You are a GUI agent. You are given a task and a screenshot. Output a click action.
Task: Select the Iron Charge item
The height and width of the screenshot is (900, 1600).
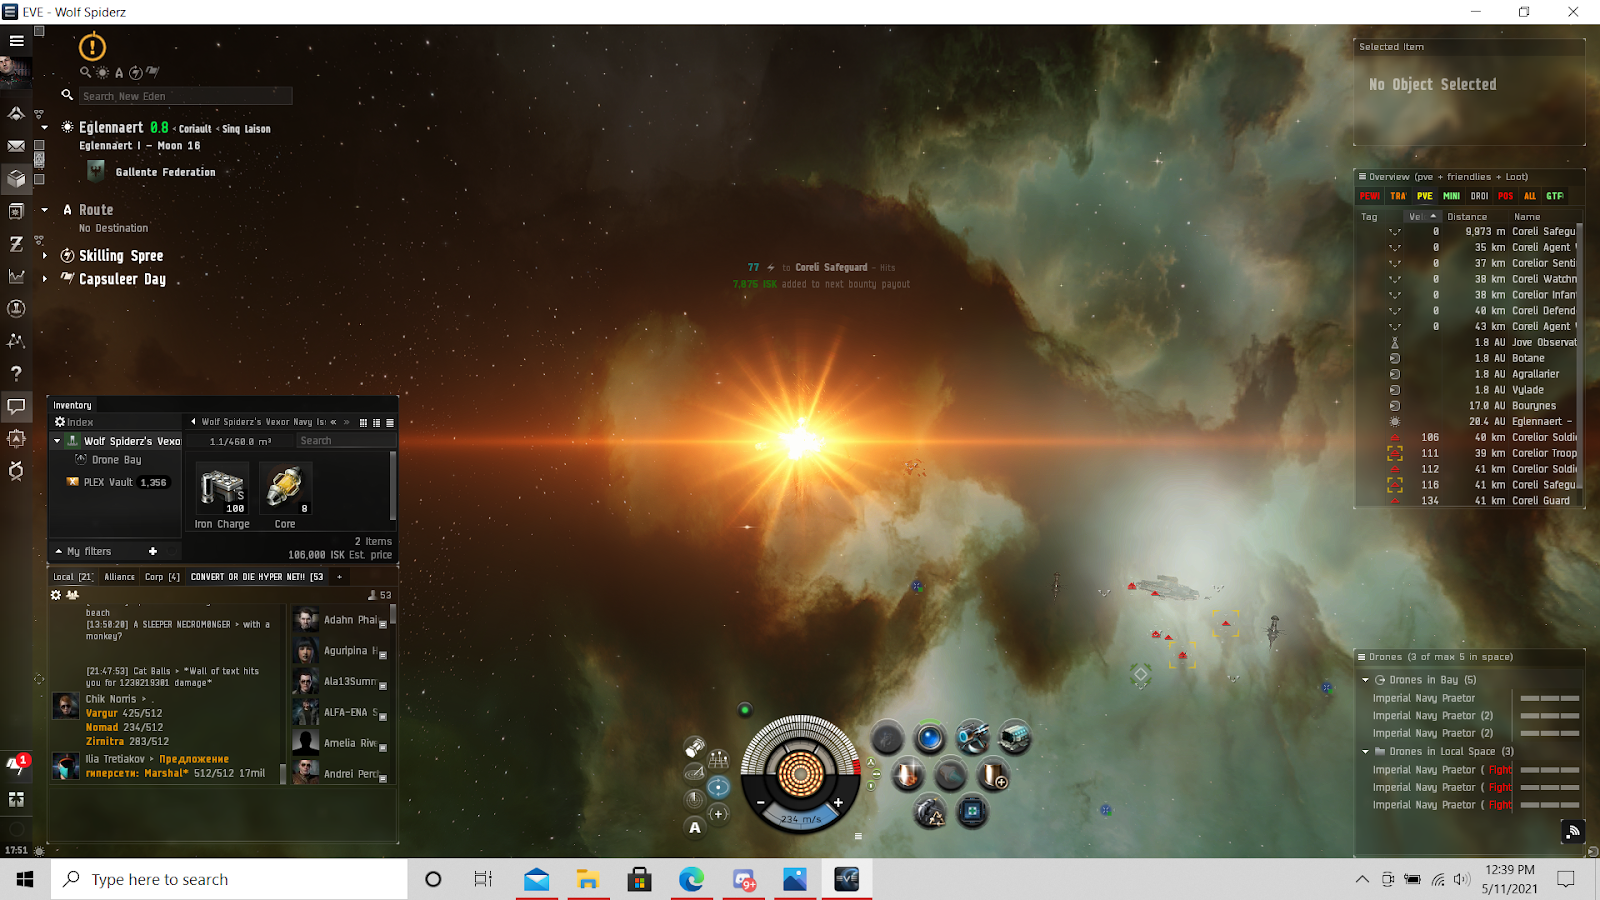point(222,496)
